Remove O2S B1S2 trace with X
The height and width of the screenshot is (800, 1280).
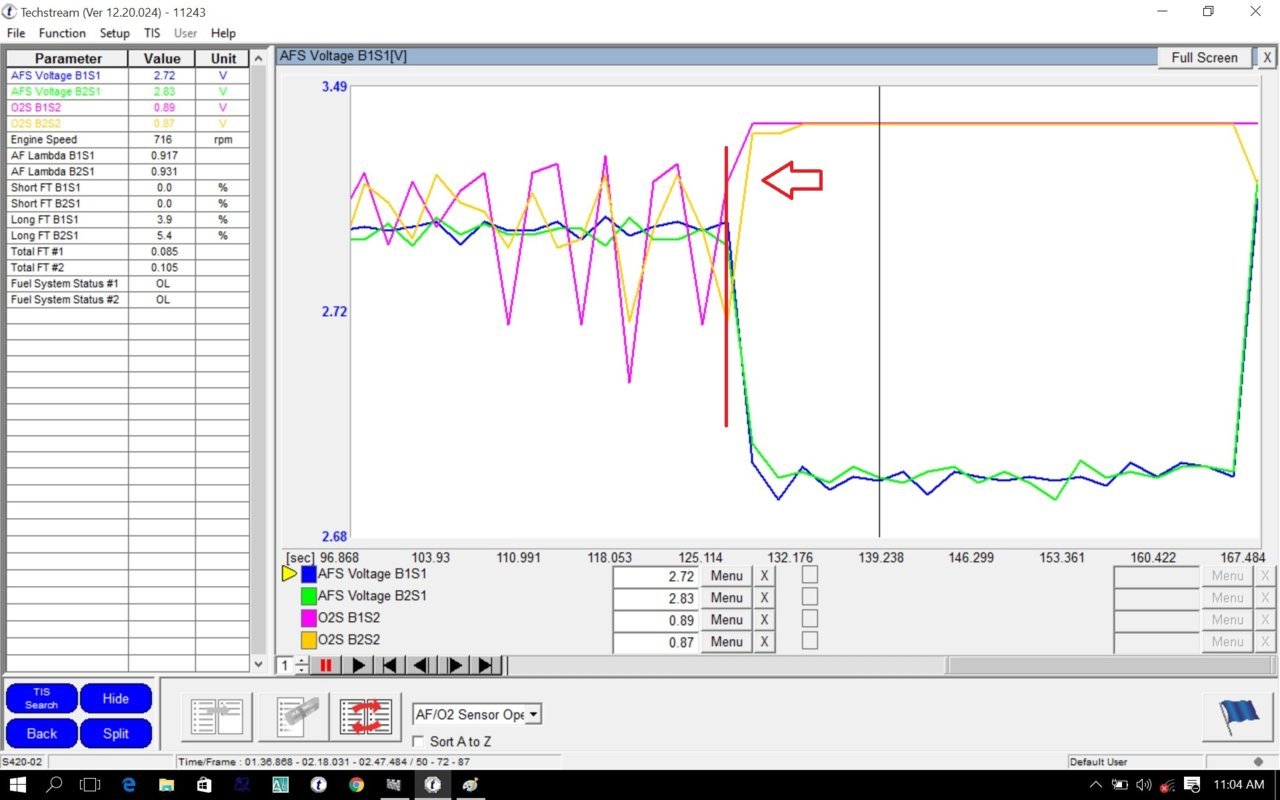pos(764,620)
